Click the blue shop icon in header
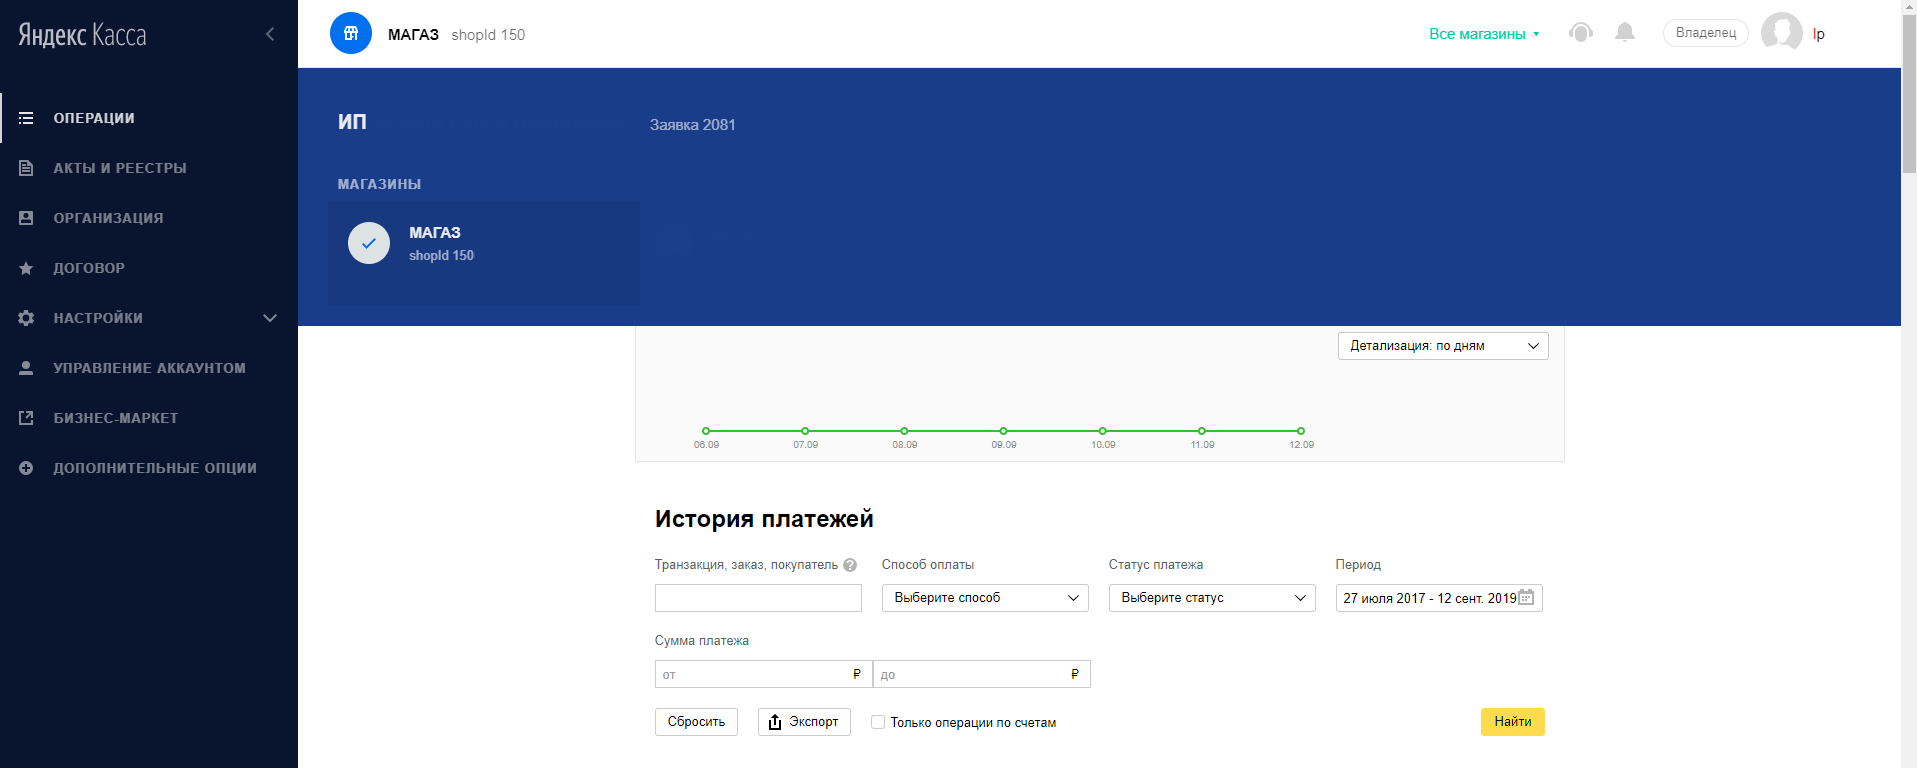This screenshot has height=768, width=1917. click(x=351, y=34)
